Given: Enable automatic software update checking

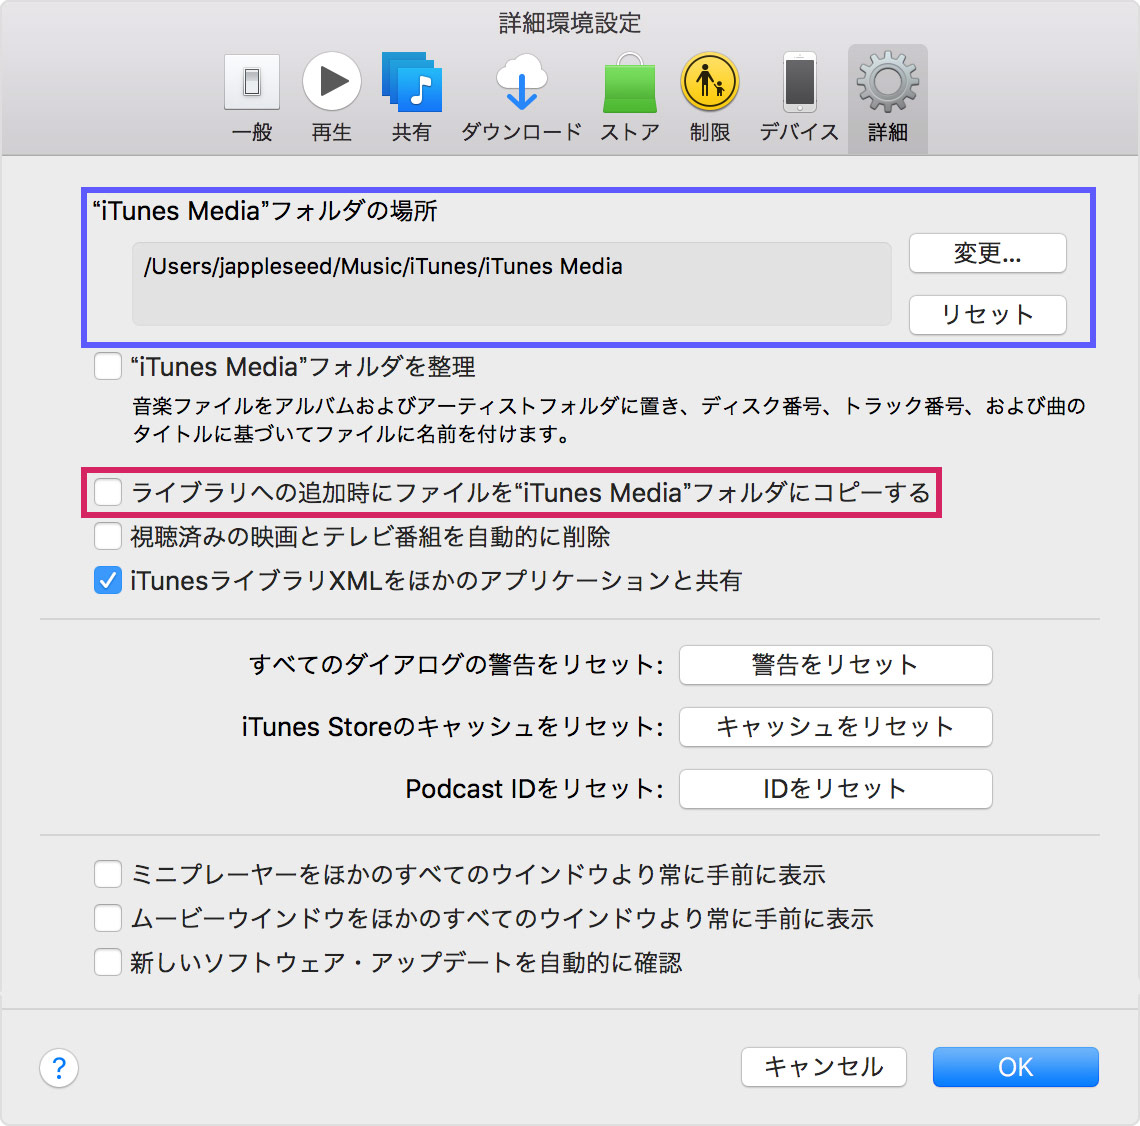Looking at the screenshot, I should pos(107,962).
